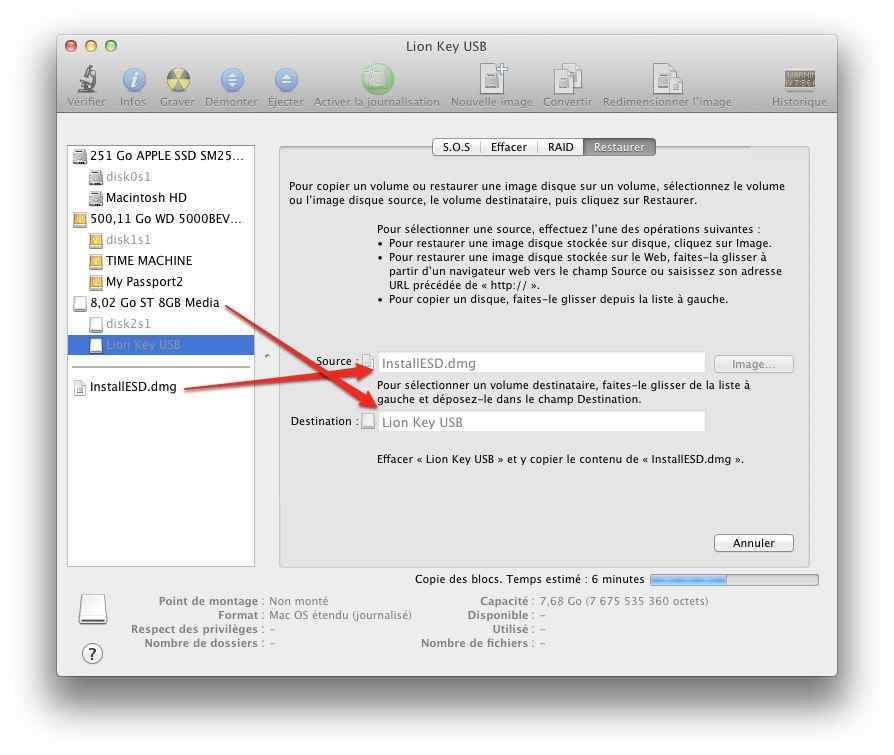Click the 'Mac OS étendu (journalisé)' format value
894x755 pixels.
(340, 615)
